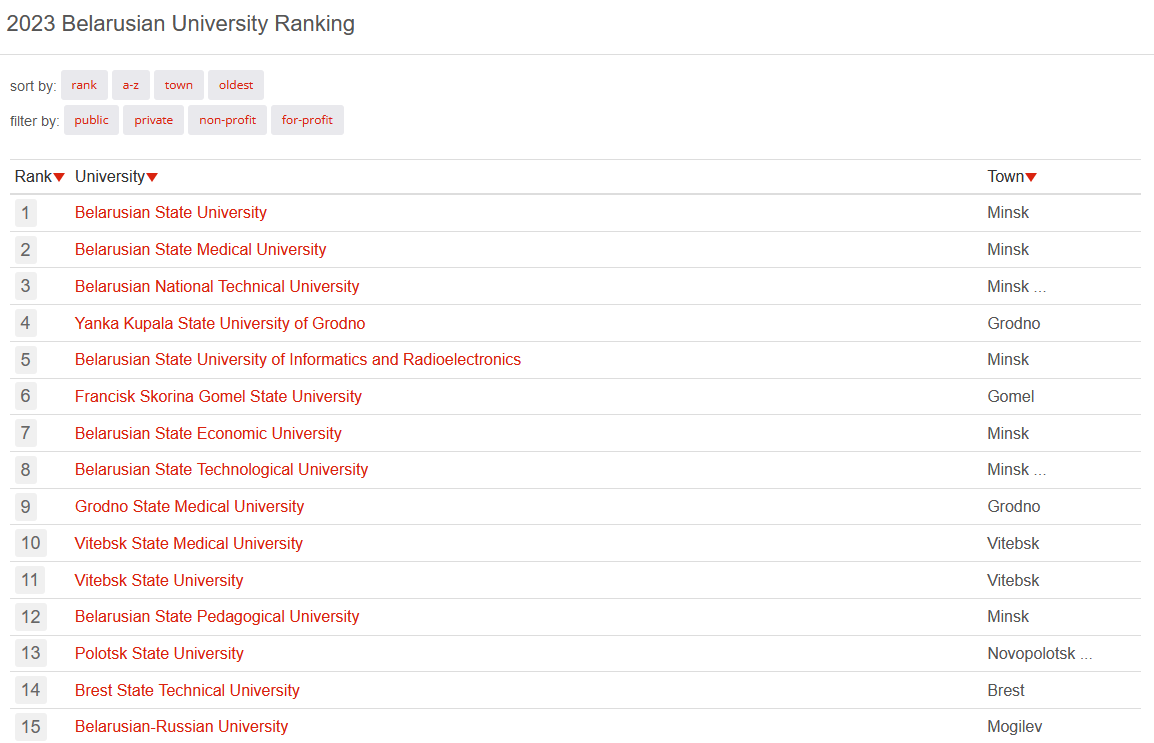Sort universities alphabetically with a-z
Viewport: 1154px width, 743px height.
pos(131,85)
